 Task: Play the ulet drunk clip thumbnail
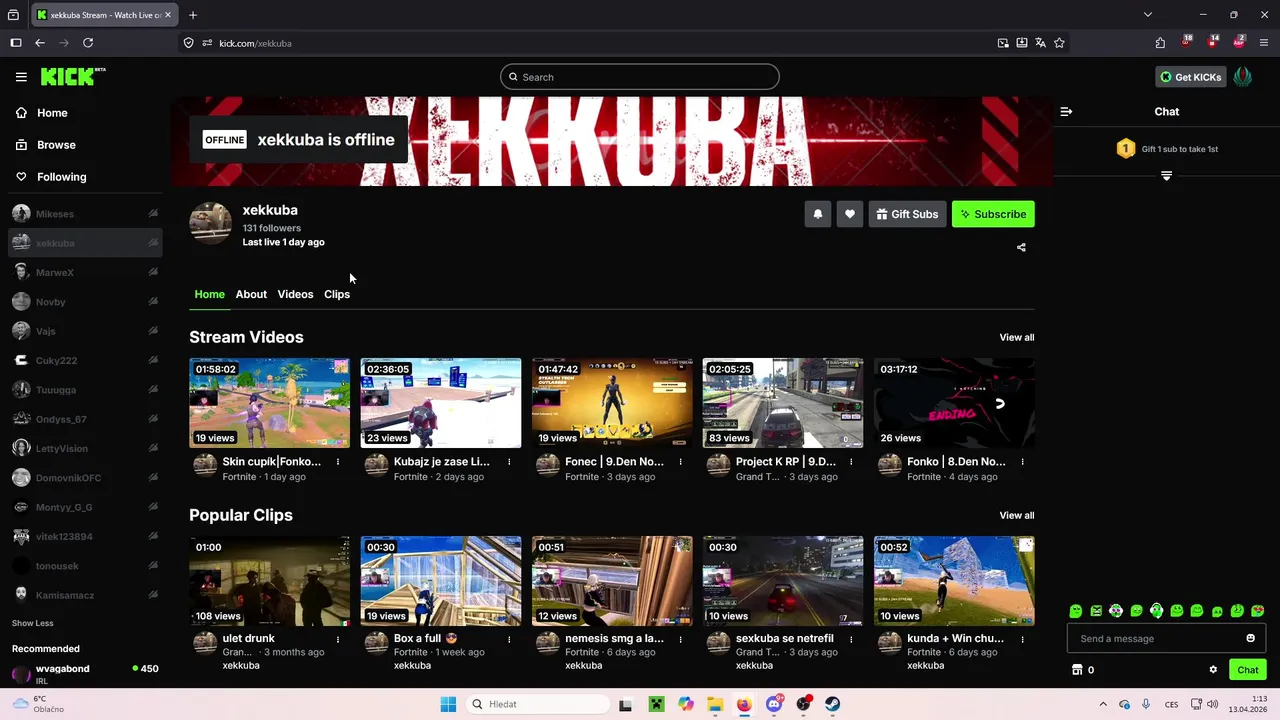pos(270,581)
